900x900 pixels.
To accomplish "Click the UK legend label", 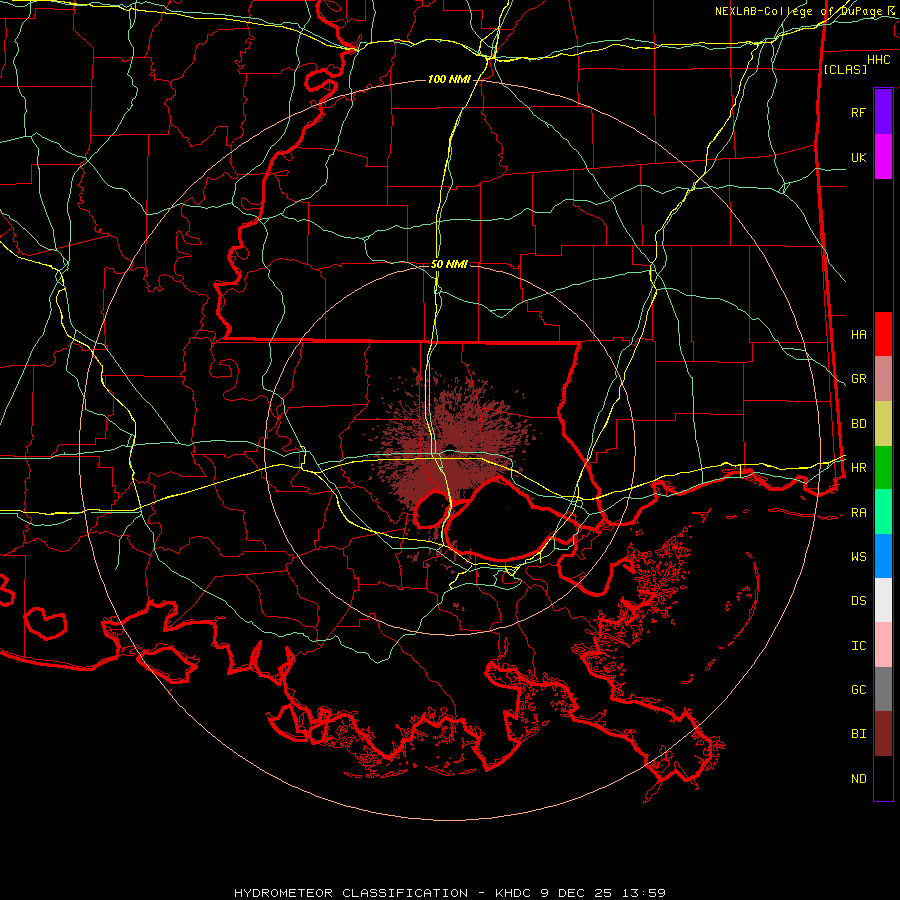I will pyautogui.click(x=859, y=157).
